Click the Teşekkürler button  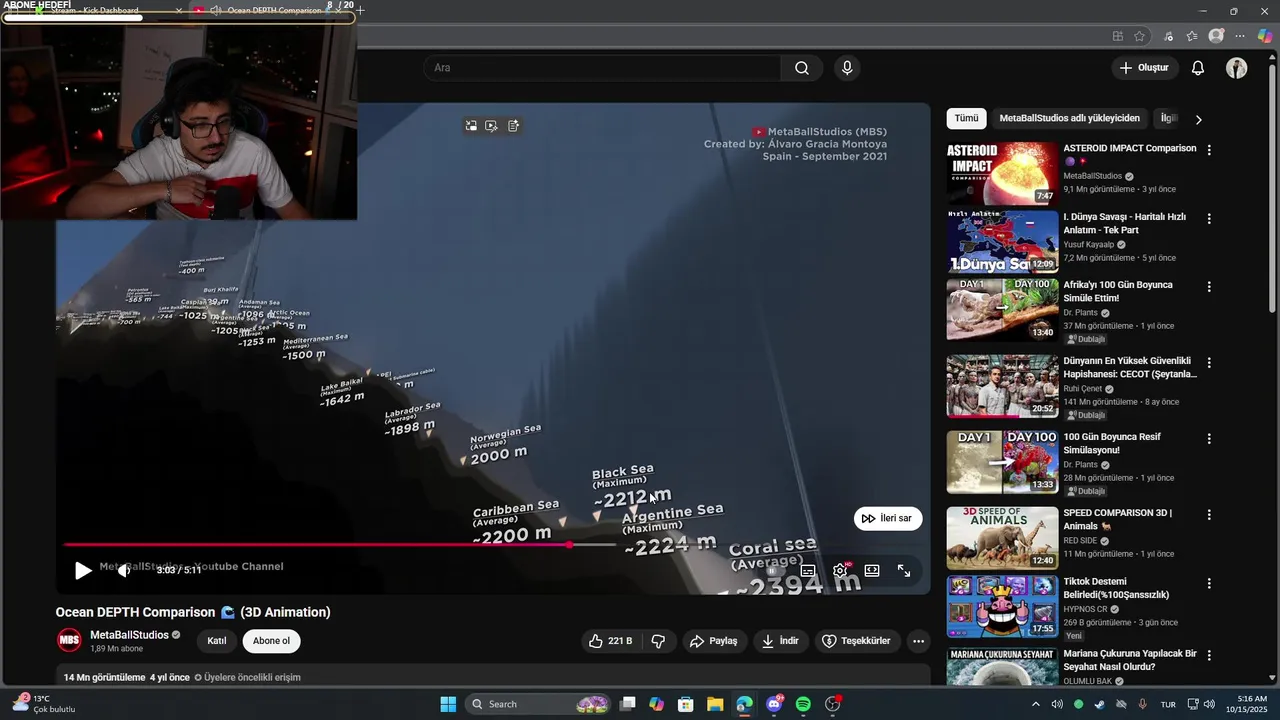[x=856, y=641]
